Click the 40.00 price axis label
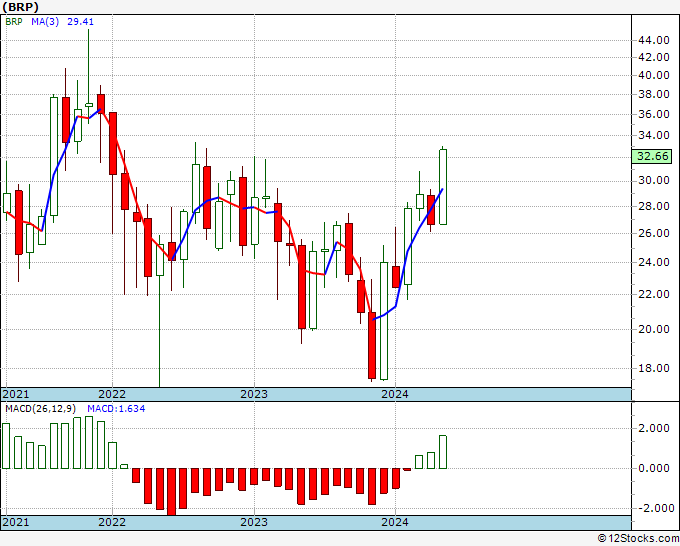 coord(654,75)
